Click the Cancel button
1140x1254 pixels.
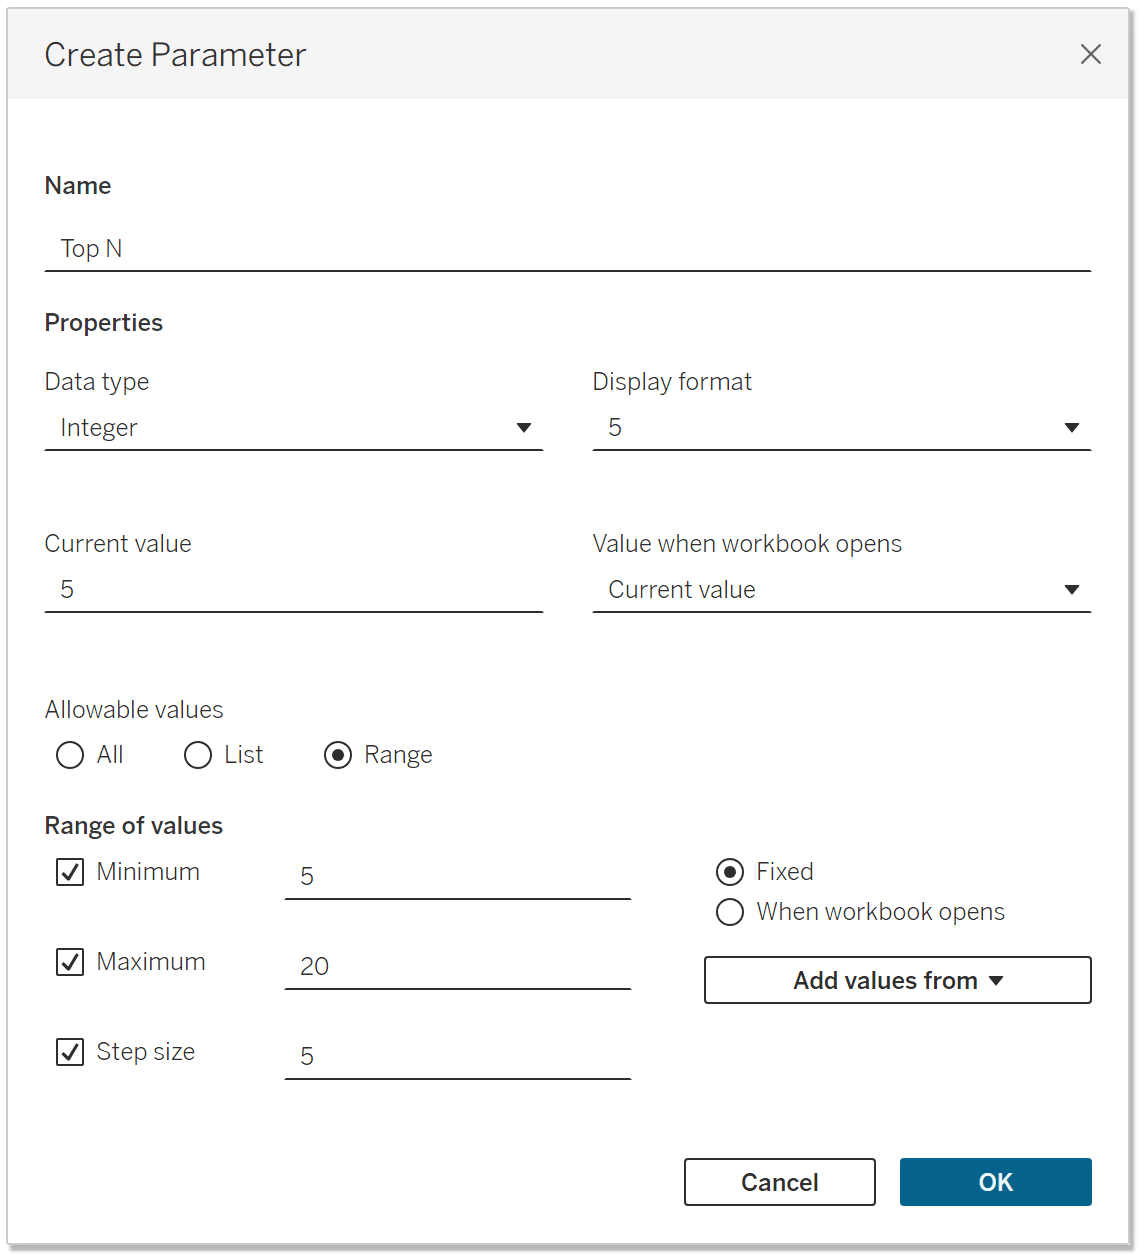[780, 1182]
